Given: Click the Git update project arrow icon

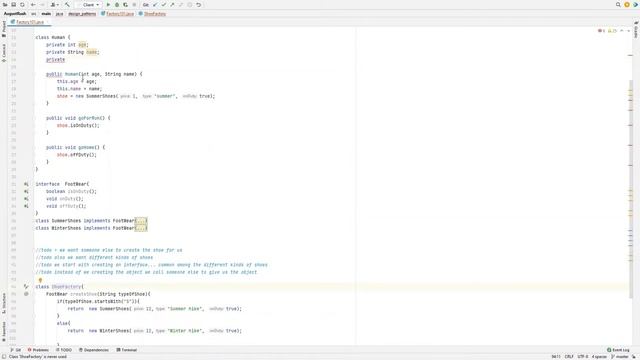Looking at the screenshot, I should click(155, 4).
